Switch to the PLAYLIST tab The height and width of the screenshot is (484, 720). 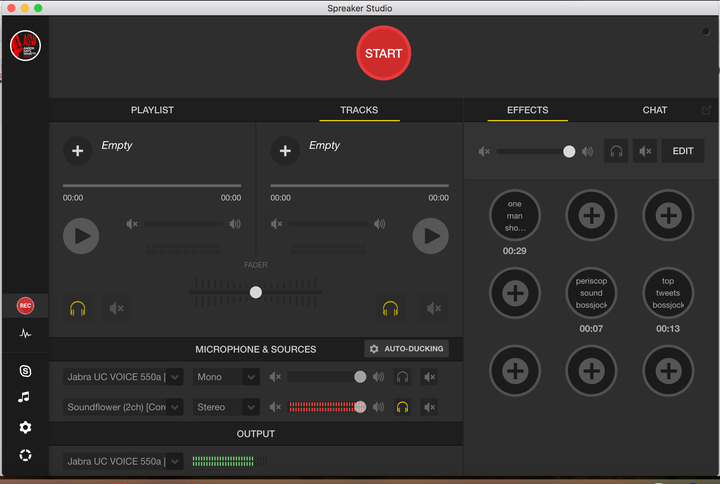tap(152, 110)
